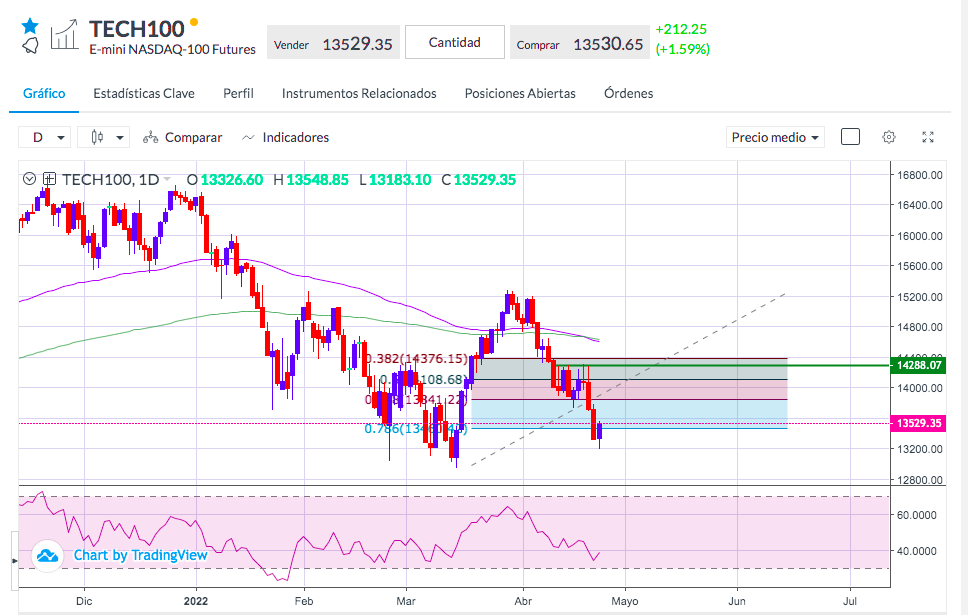Click the pink 13529.35 current price label

917,424
